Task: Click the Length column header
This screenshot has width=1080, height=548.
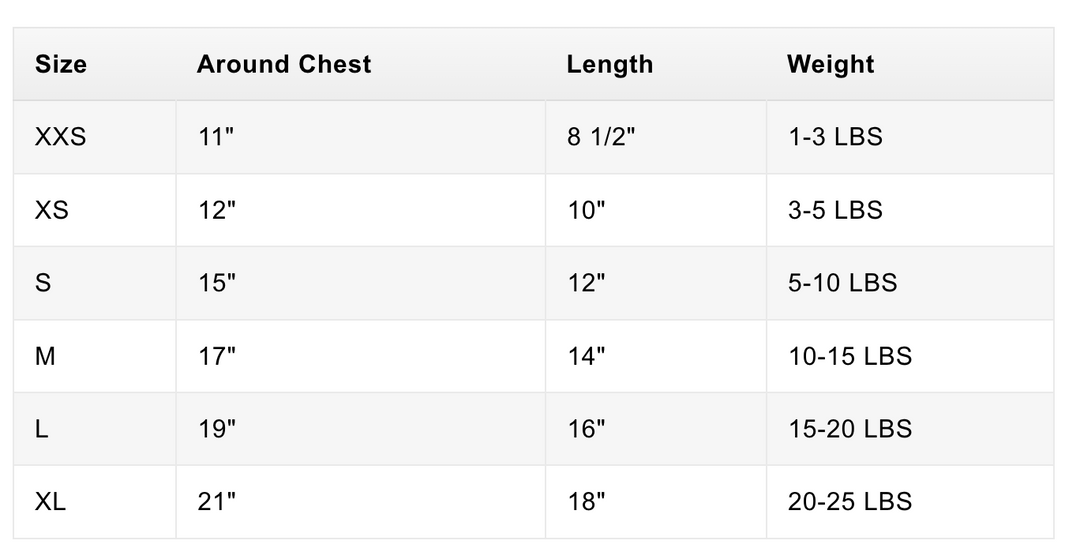Action: point(656,64)
